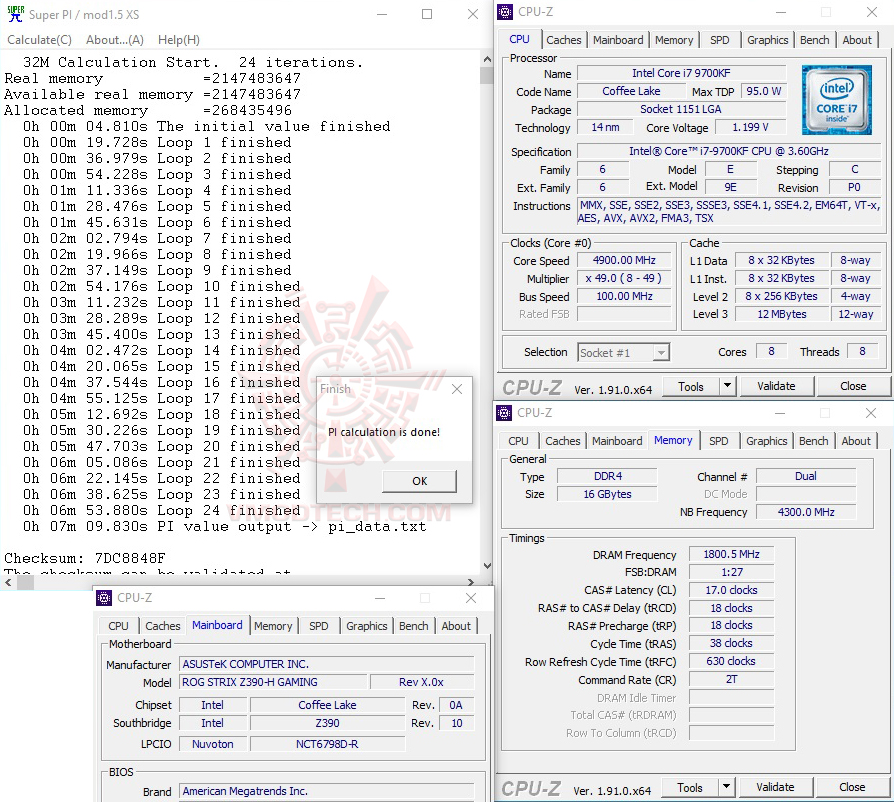Minimize the Super PI window
The image size is (894, 802).
(382, 14)
